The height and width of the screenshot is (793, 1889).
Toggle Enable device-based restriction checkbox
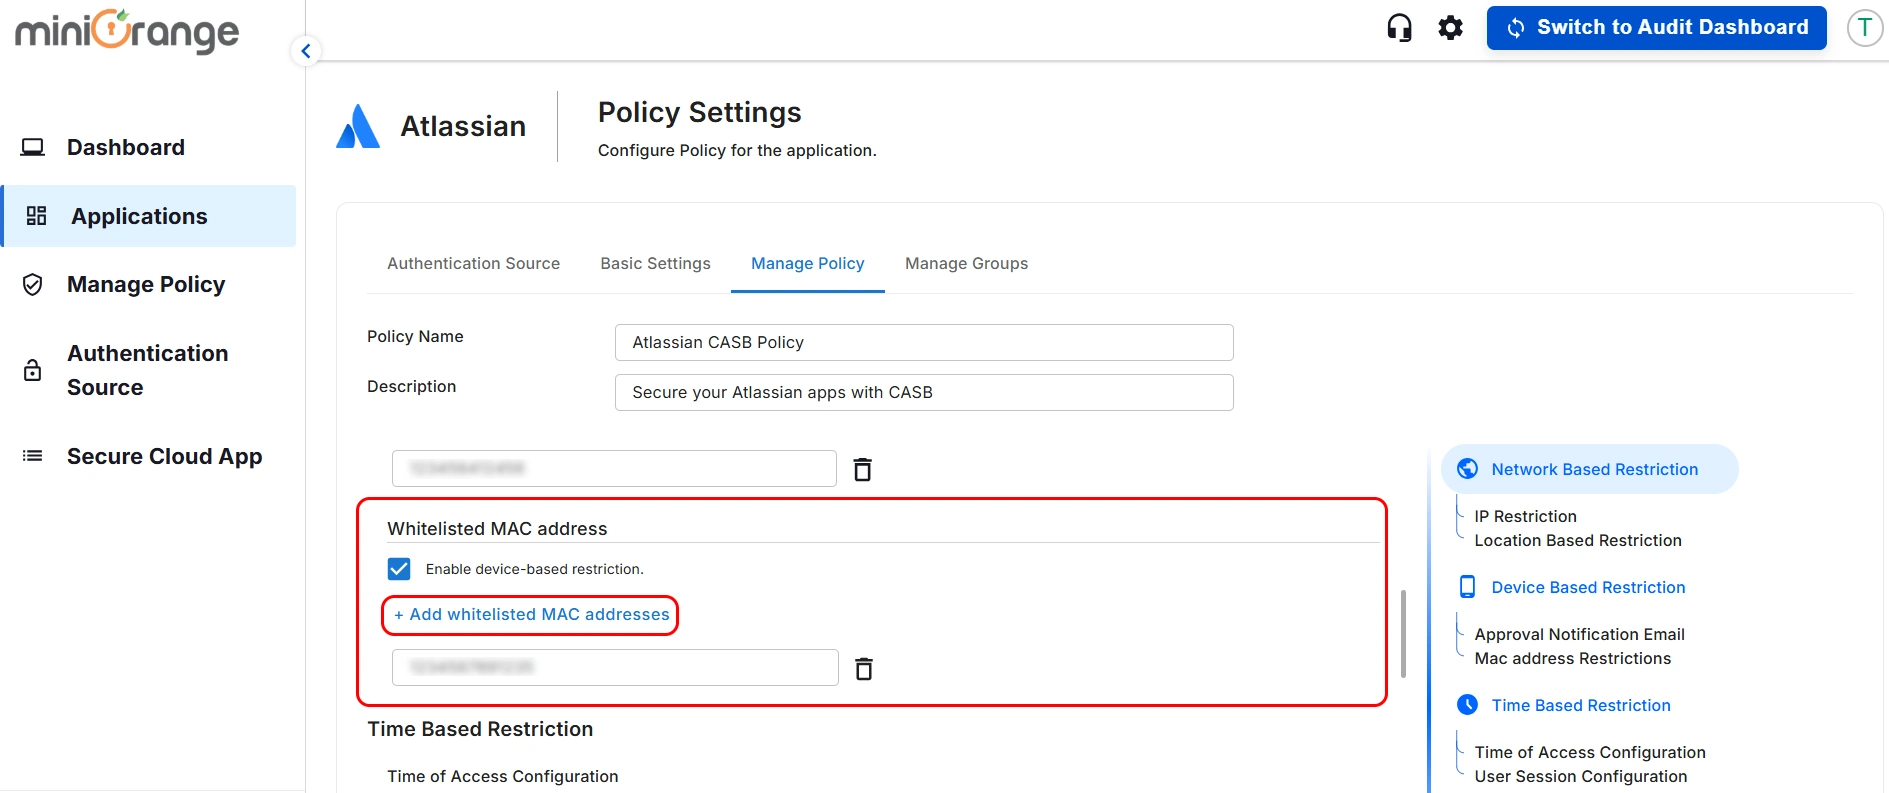[399, 569]
